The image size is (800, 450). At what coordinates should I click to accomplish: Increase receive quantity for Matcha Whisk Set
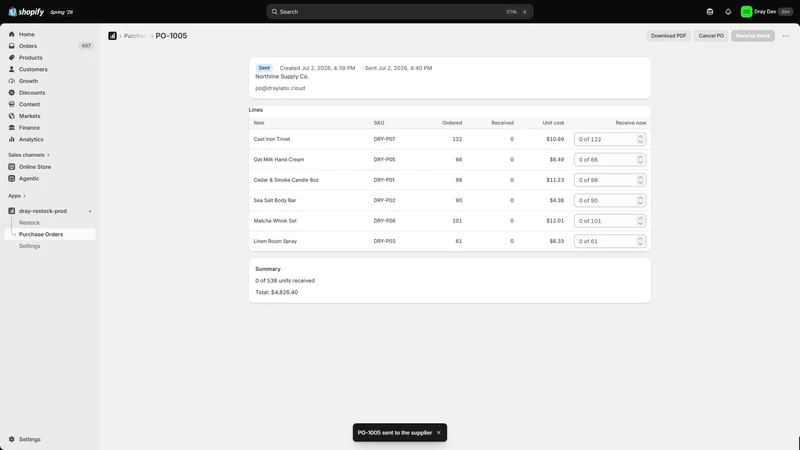(640, 218)
